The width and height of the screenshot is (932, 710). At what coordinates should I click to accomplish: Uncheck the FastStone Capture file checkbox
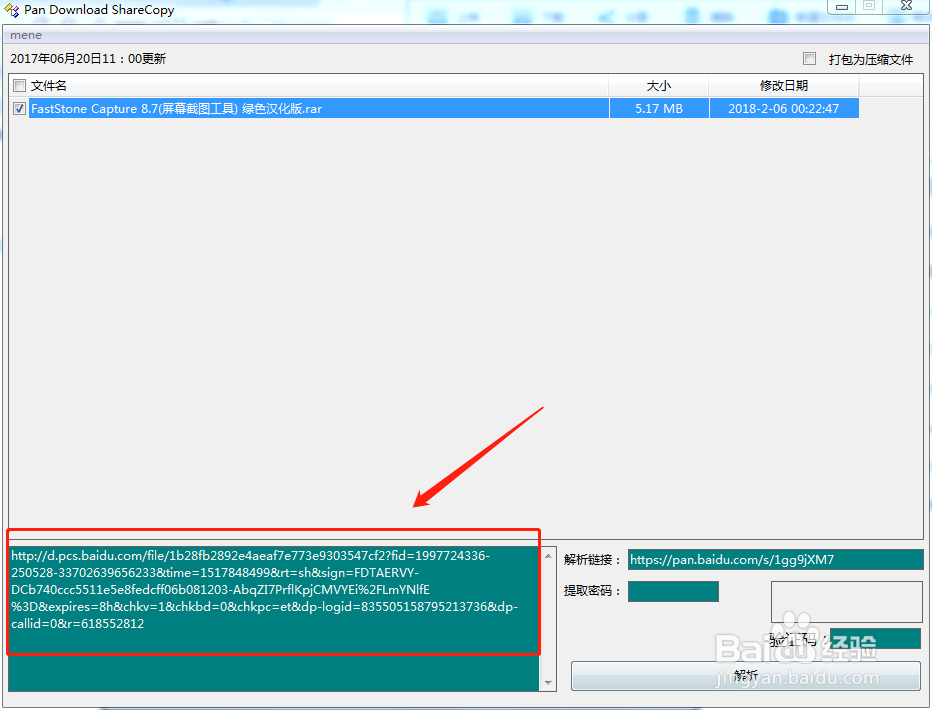(18, 107)
